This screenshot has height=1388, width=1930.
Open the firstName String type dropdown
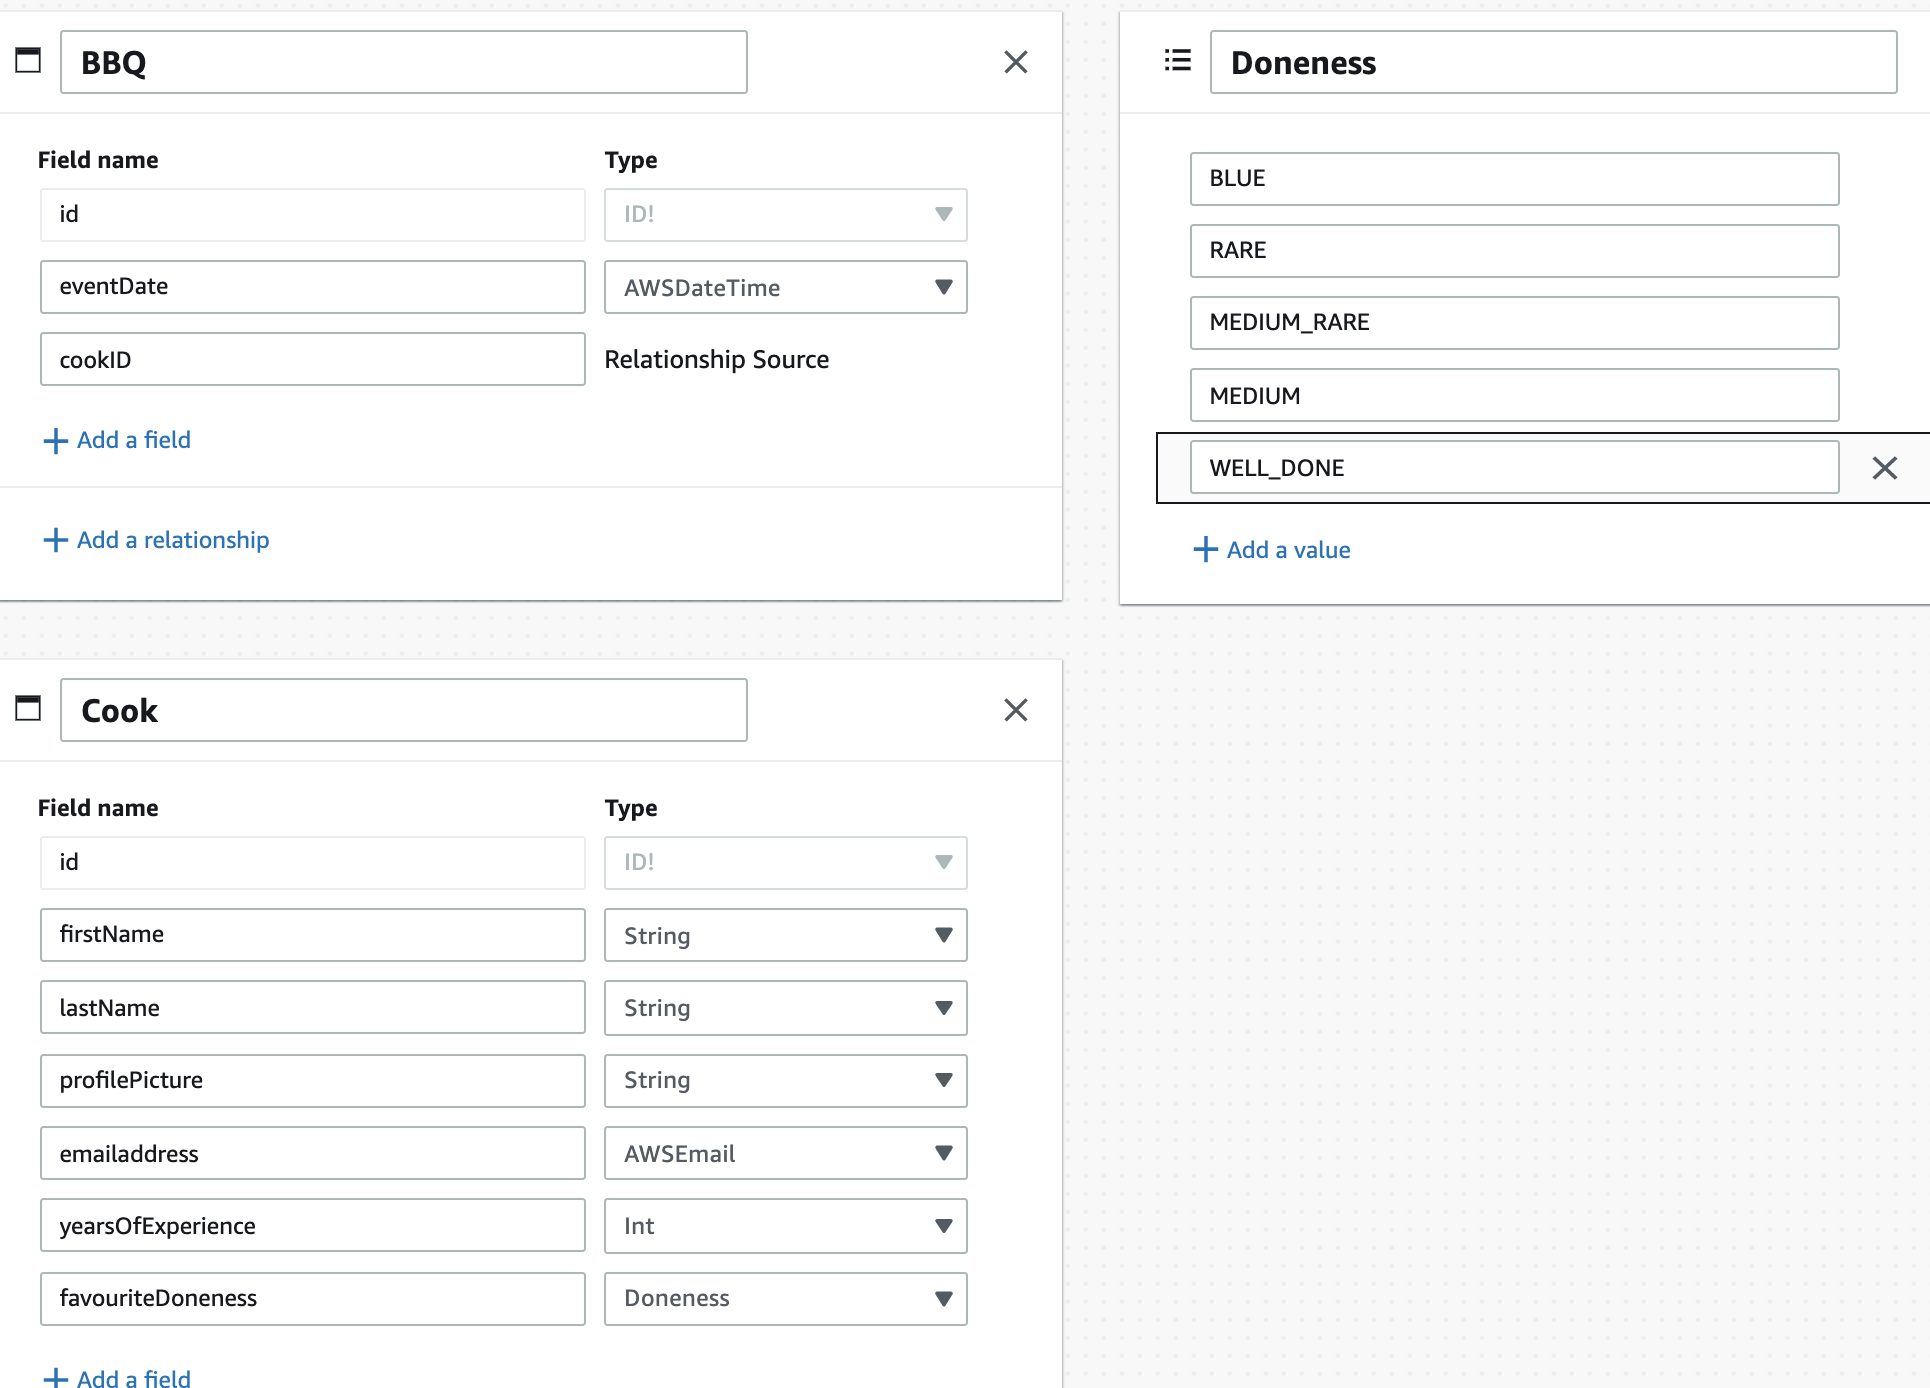pyautogui.click(x=785, y=935)
